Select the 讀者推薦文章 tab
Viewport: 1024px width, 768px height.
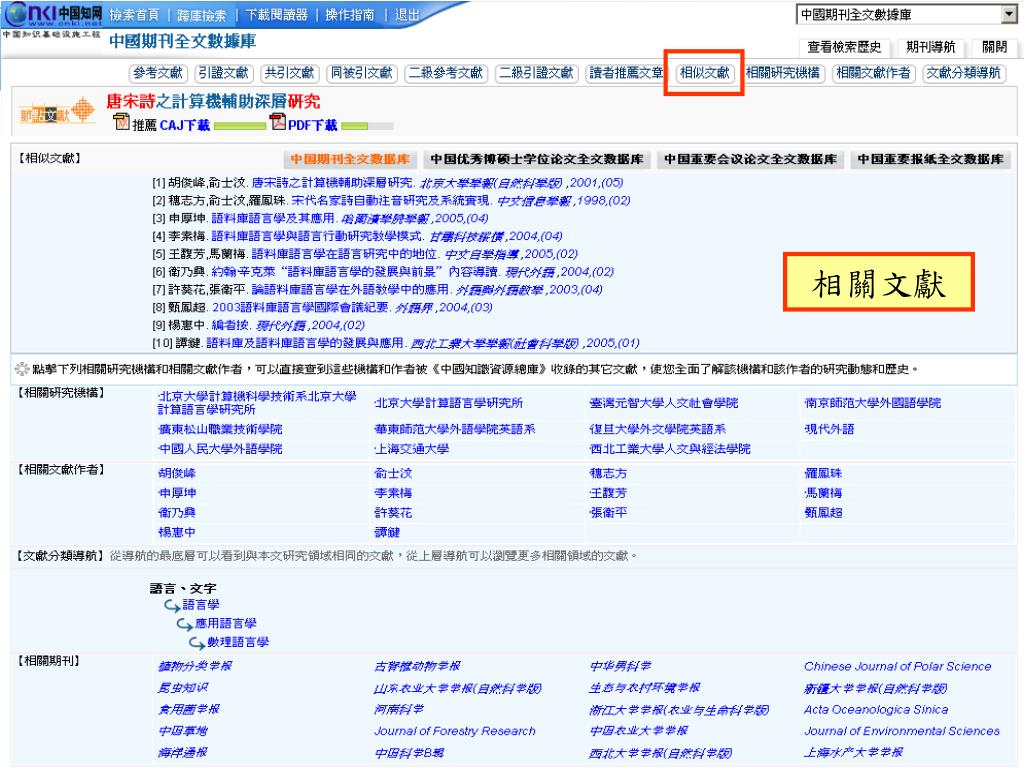point(626,73)
